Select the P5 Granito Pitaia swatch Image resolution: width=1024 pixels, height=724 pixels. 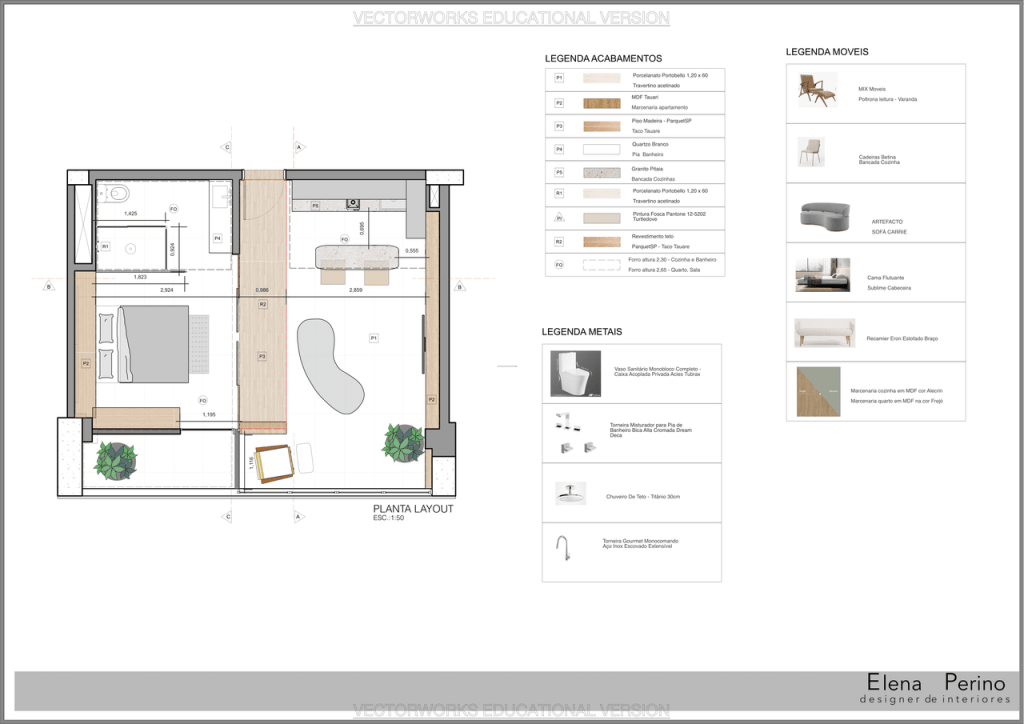601,171
